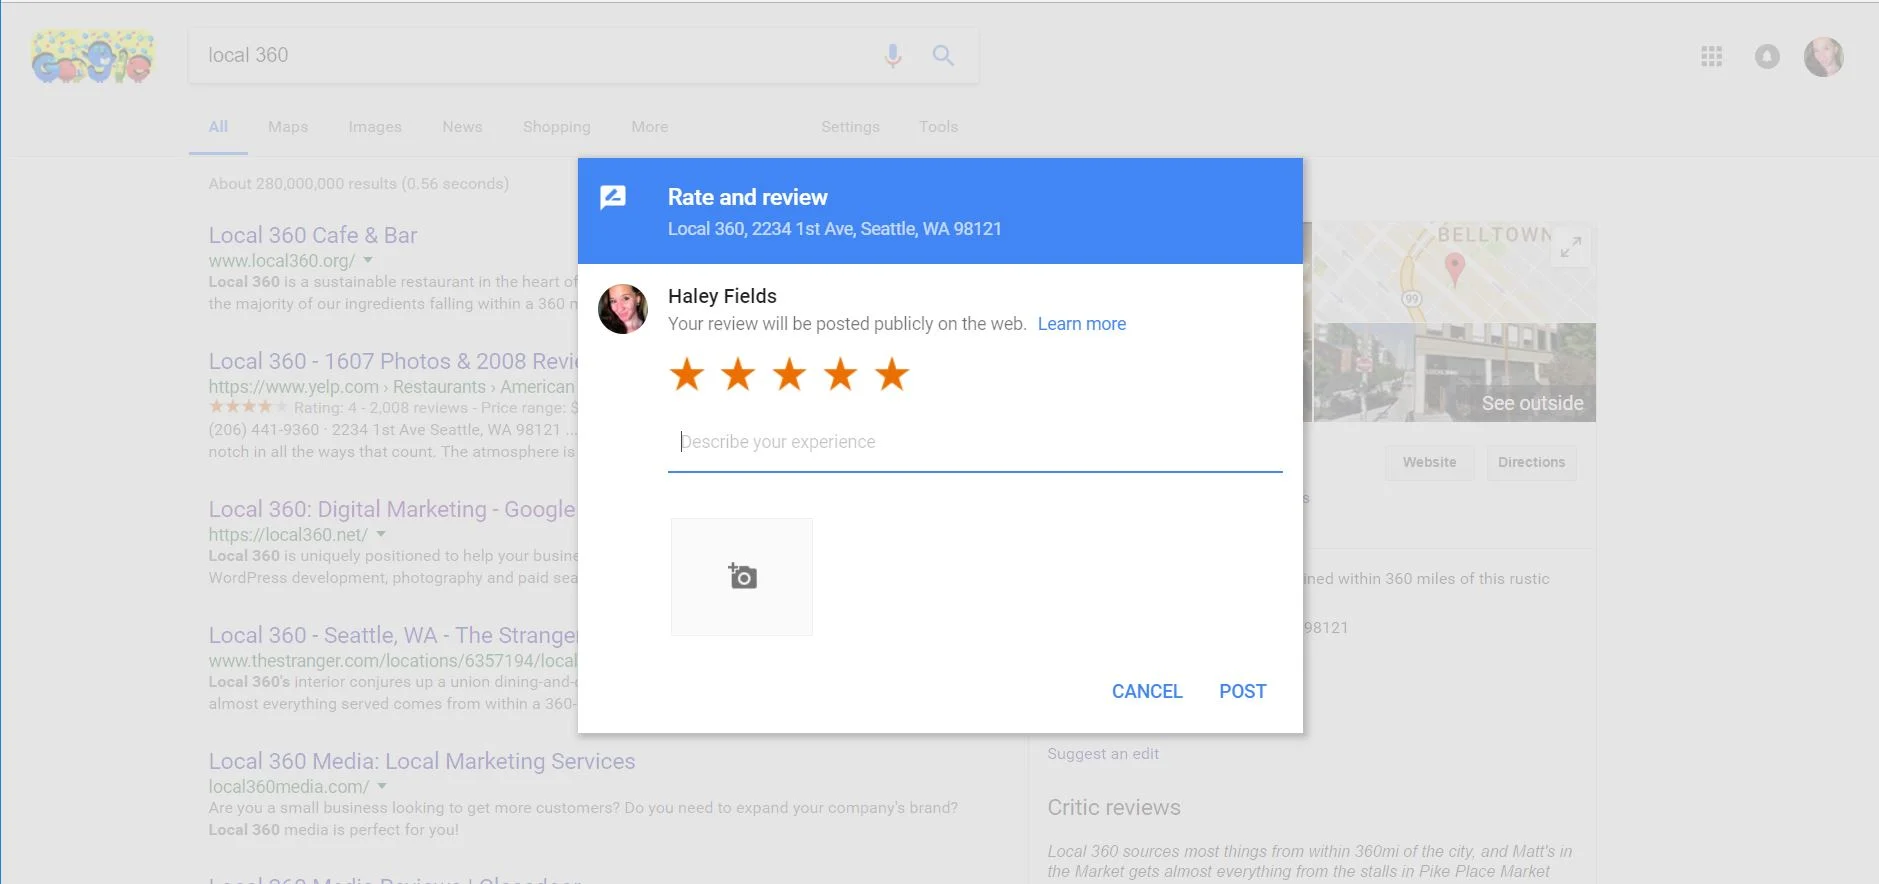Open the More search menu
Viewport: 1879px width, 884px height.
pos(649,127)
